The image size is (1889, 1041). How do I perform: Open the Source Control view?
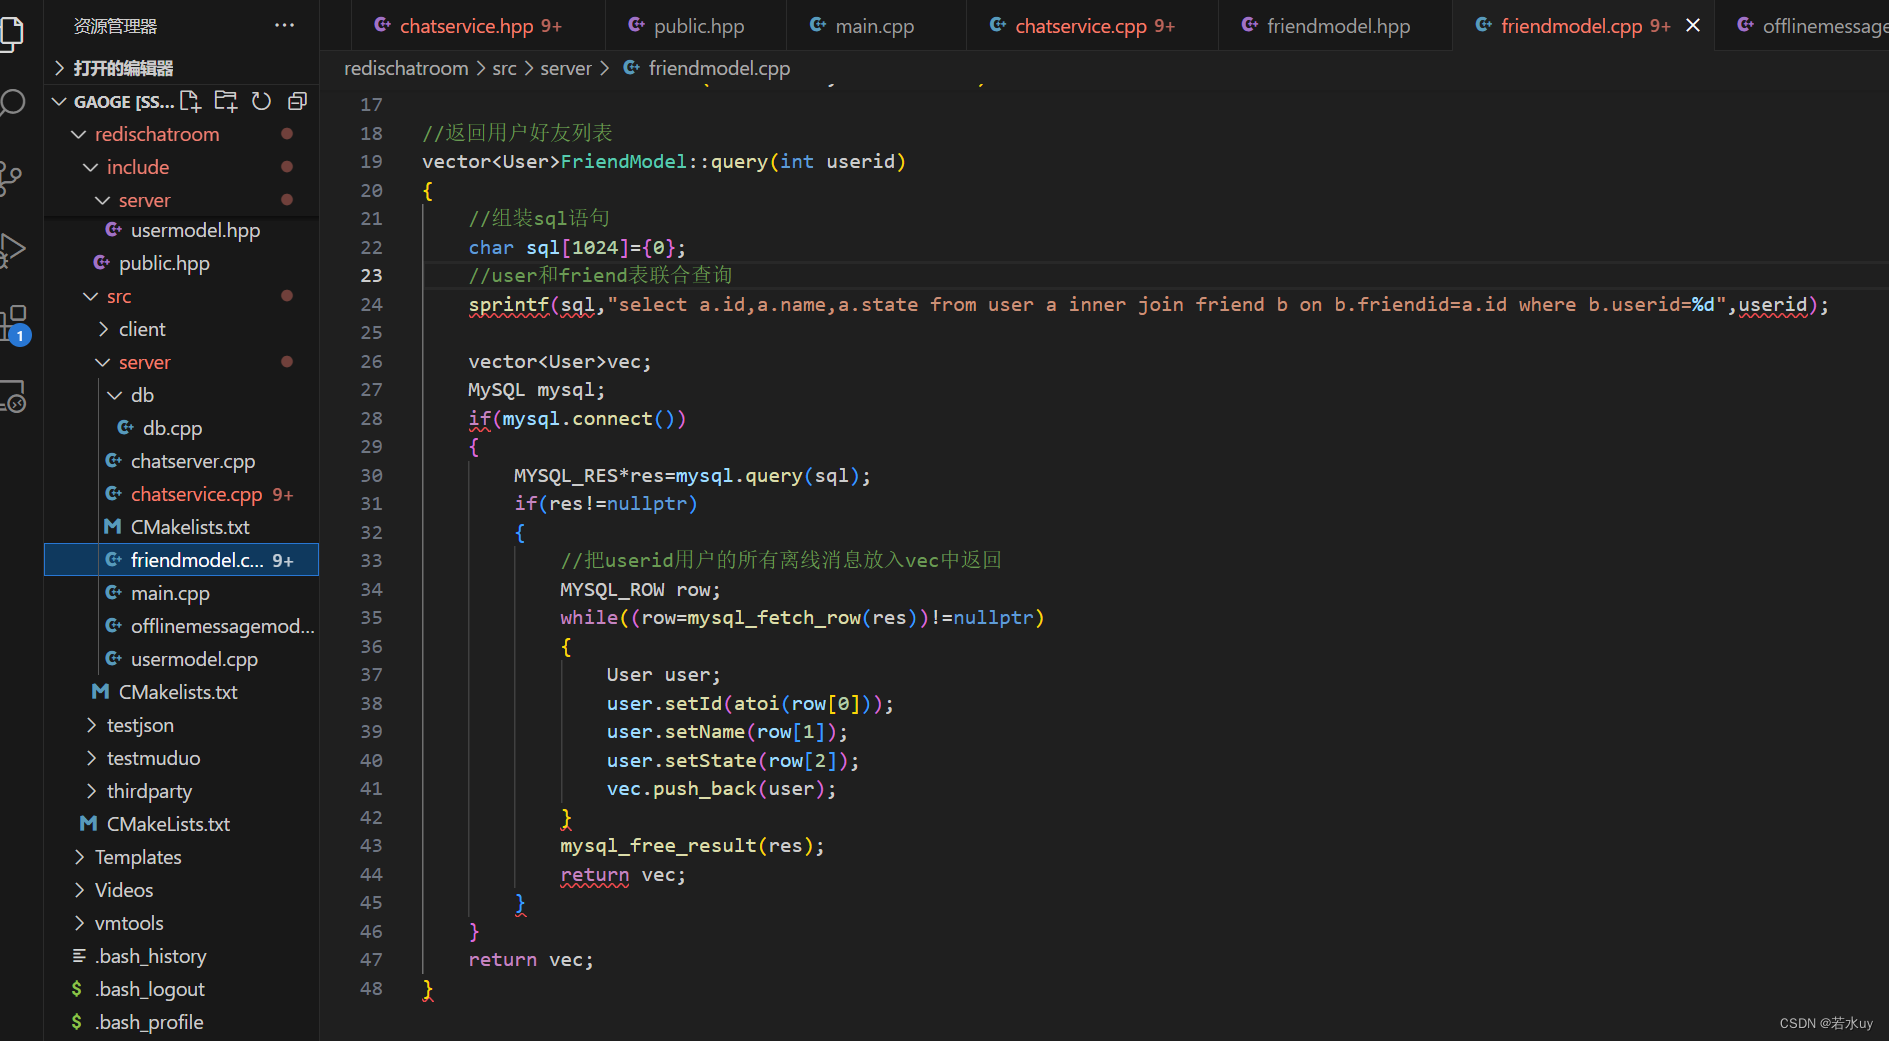(x=12, y=177)
